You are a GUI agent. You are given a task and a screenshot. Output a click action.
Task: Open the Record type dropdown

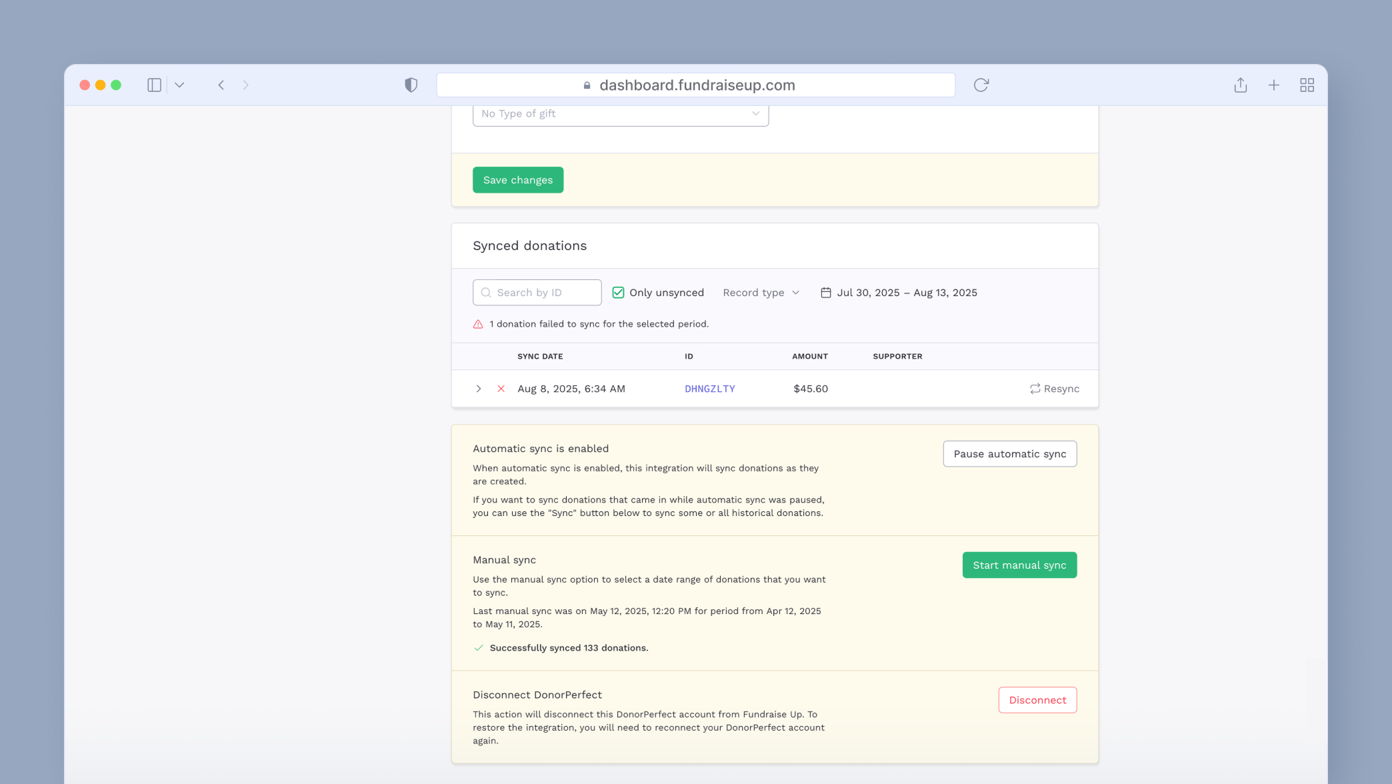(x=761, y=292)
